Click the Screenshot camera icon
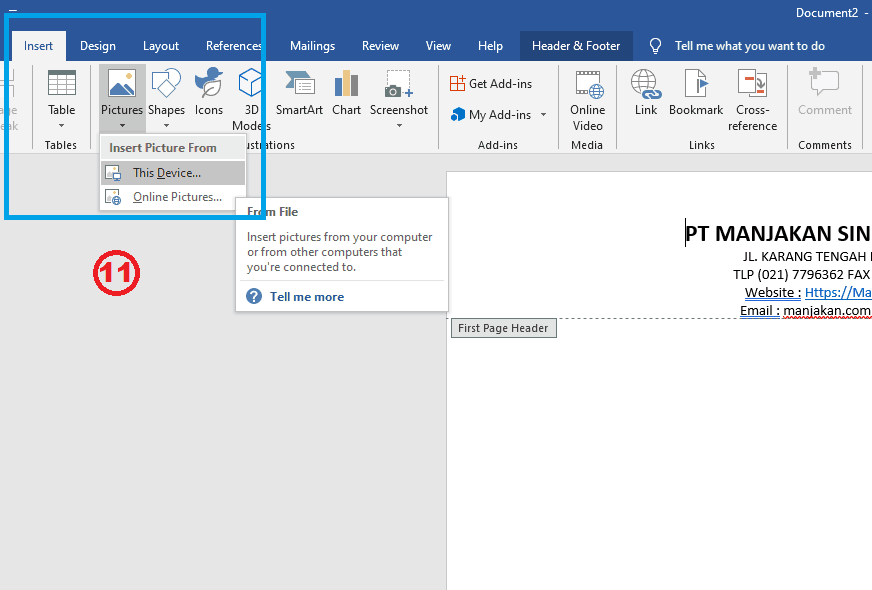The height and width of the screenshot is (590, 872). [399, 83]
